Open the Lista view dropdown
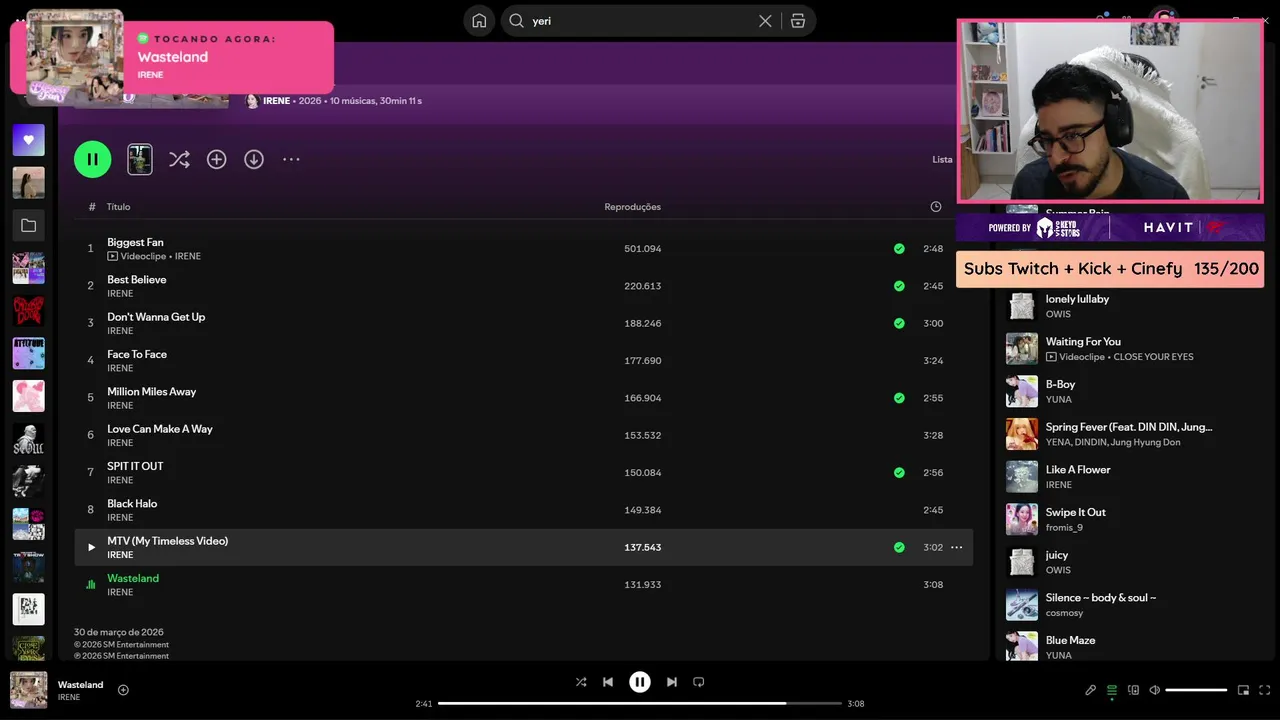Image resolution: width=1280 pixels, height=720 pixels. [942, 159]
